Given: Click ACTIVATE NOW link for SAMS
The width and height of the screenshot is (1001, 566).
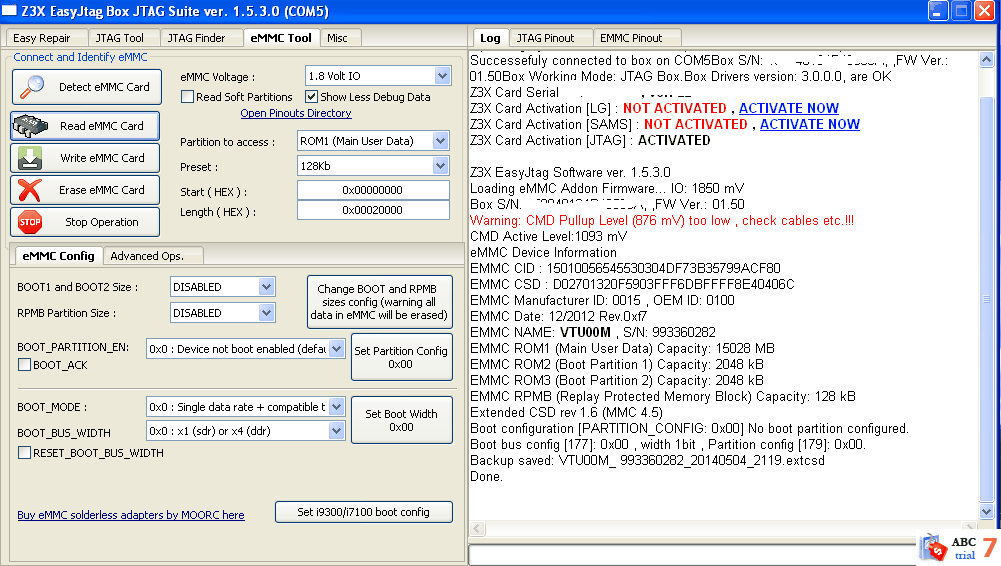Looking at the screenshot, I should [809, 124].
